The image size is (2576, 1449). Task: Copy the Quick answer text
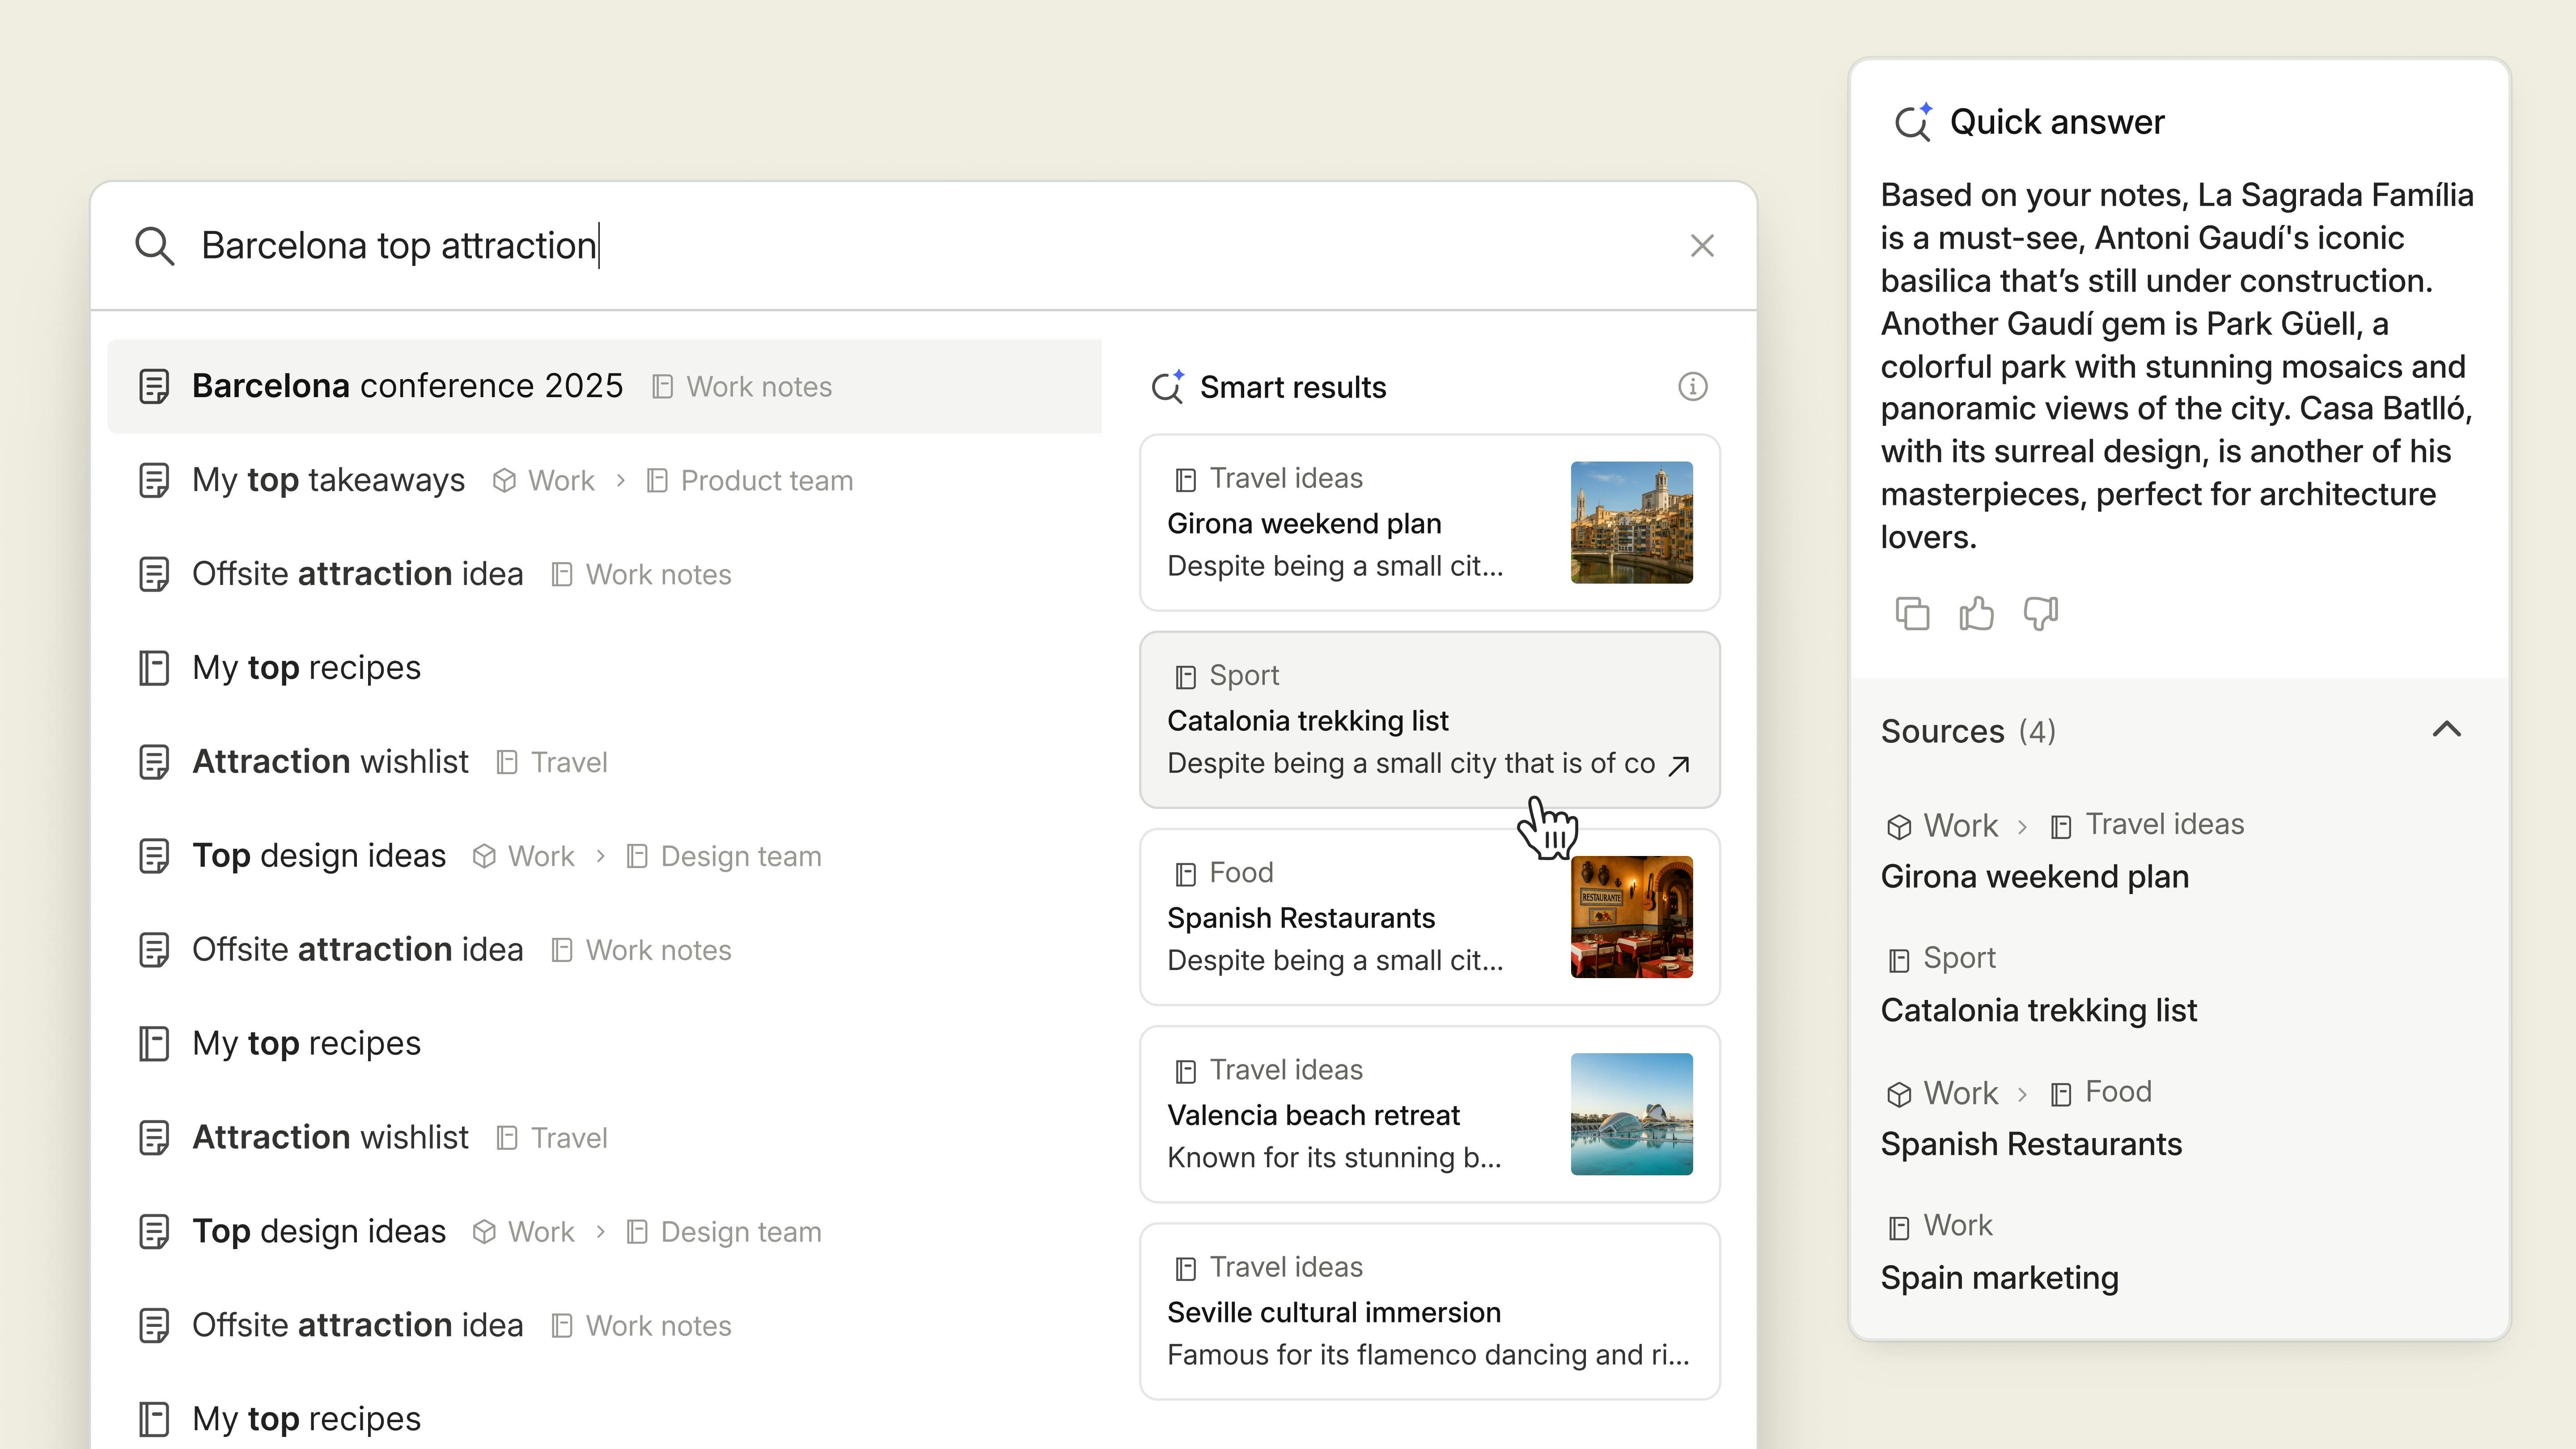click(x=1913, y=613)
